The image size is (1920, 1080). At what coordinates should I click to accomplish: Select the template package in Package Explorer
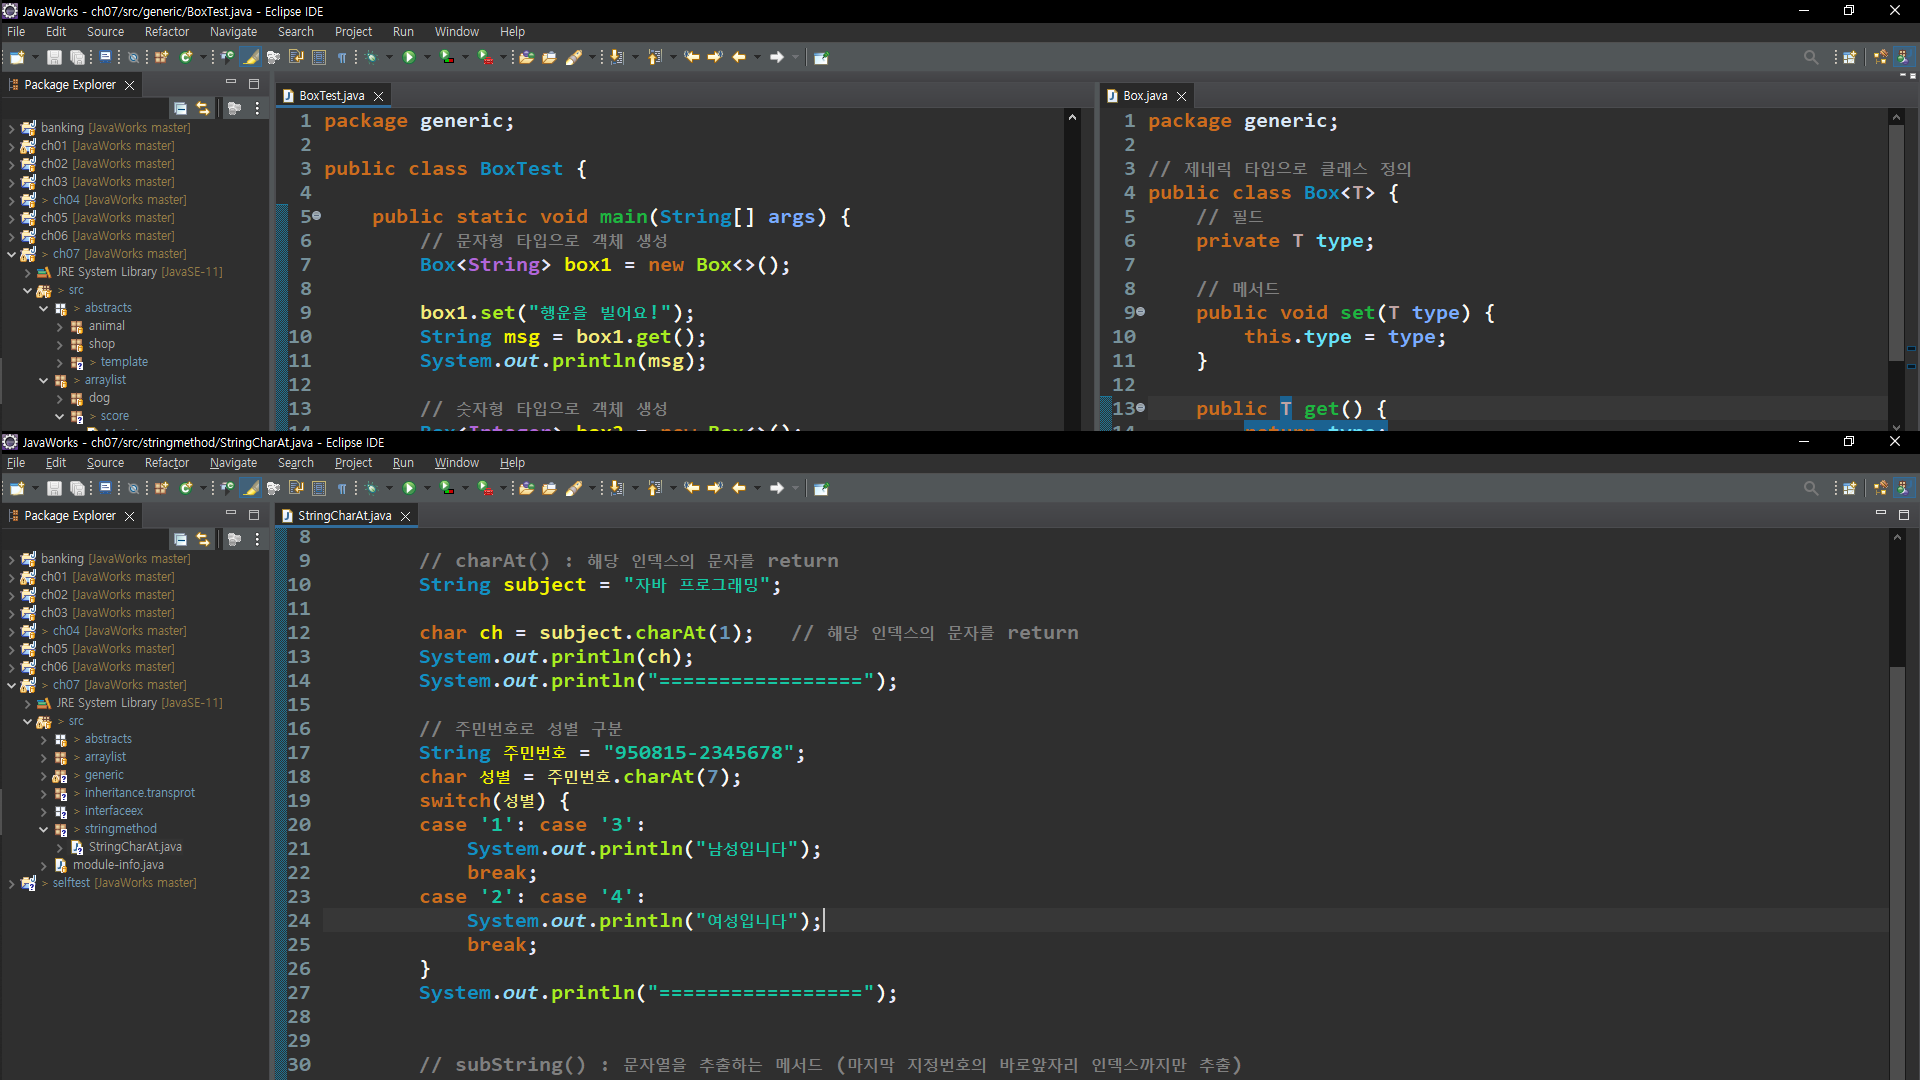pos(124,362)
